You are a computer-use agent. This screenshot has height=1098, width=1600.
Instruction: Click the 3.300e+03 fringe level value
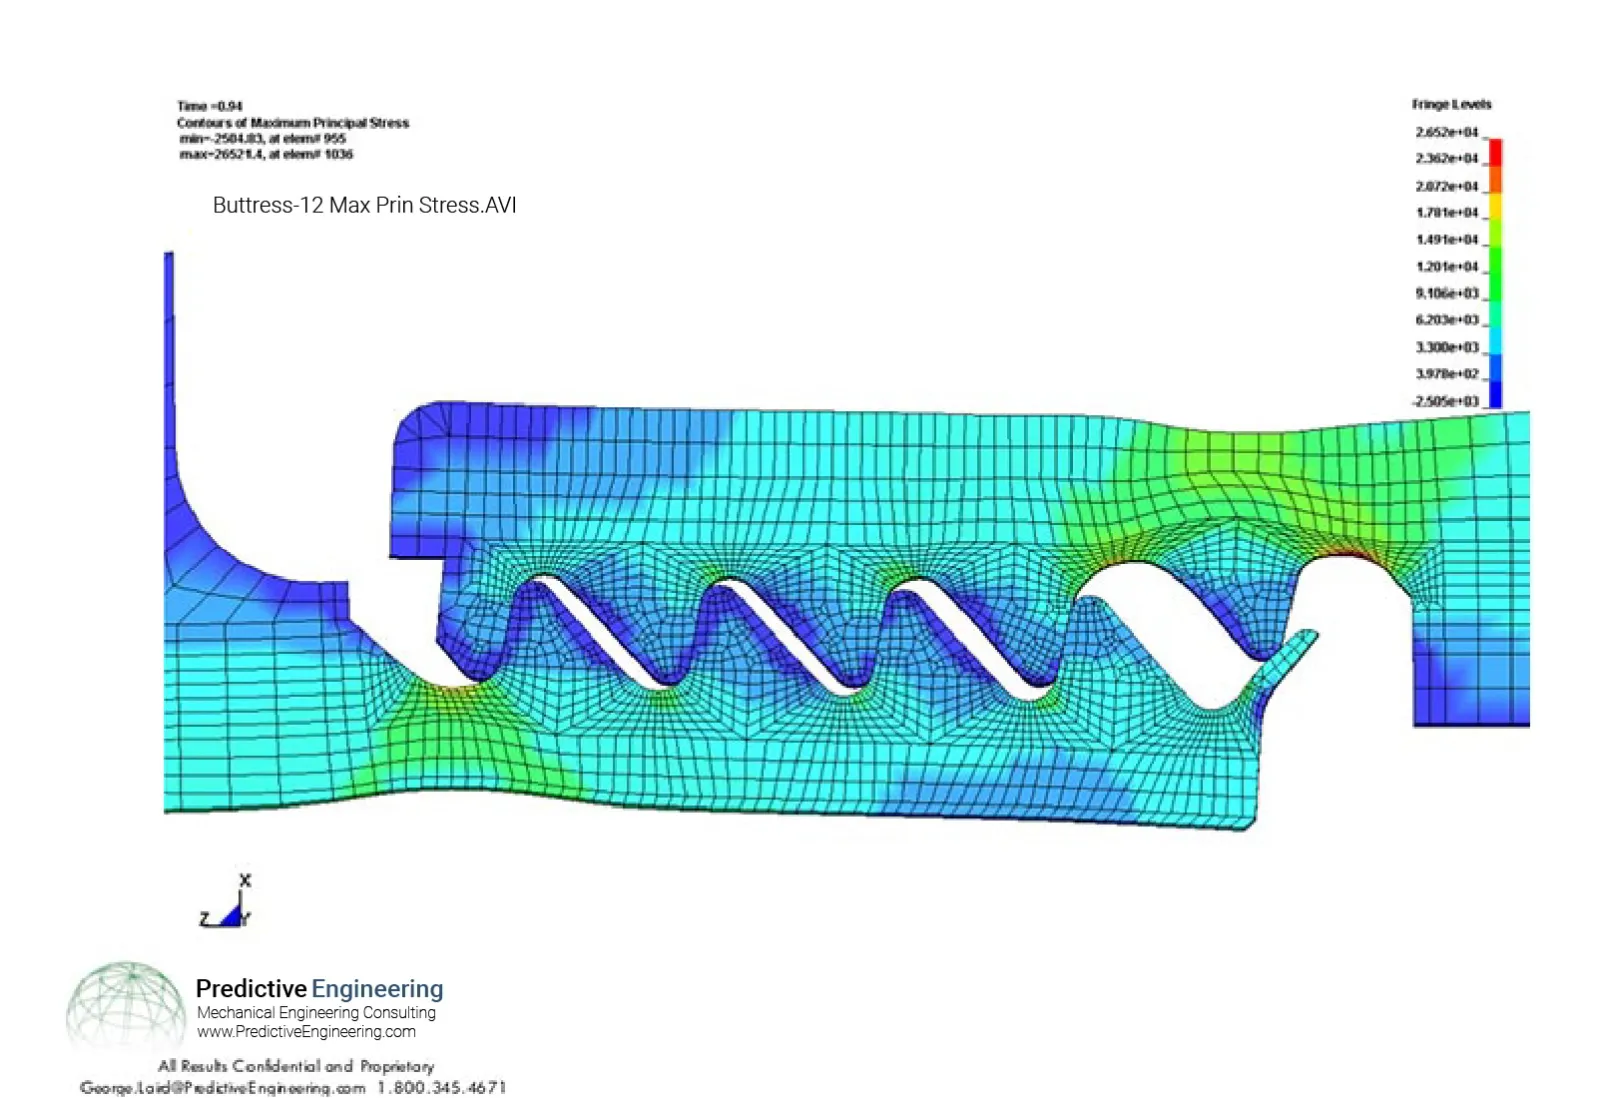click(1446, 347)
